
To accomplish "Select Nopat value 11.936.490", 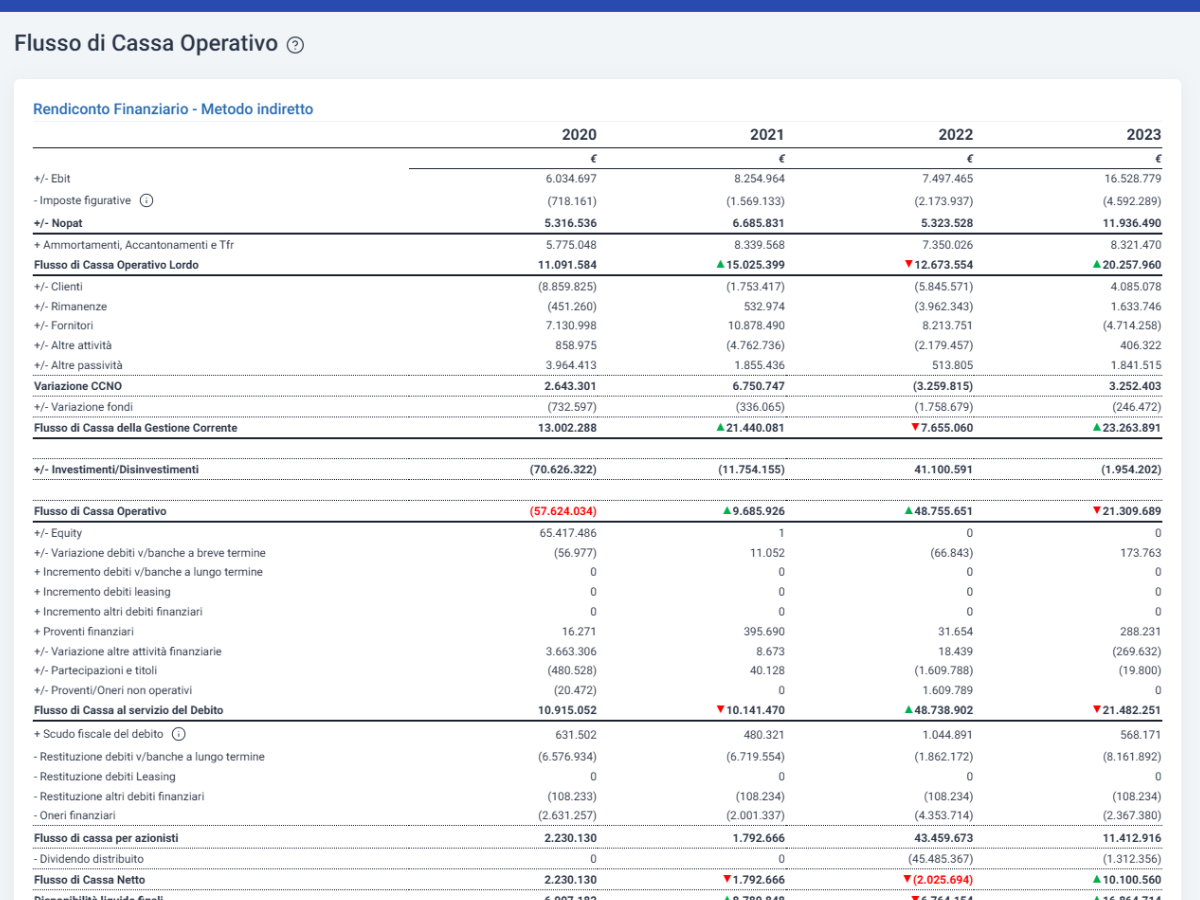I will pyautogui.click(x=1131, y=223).
